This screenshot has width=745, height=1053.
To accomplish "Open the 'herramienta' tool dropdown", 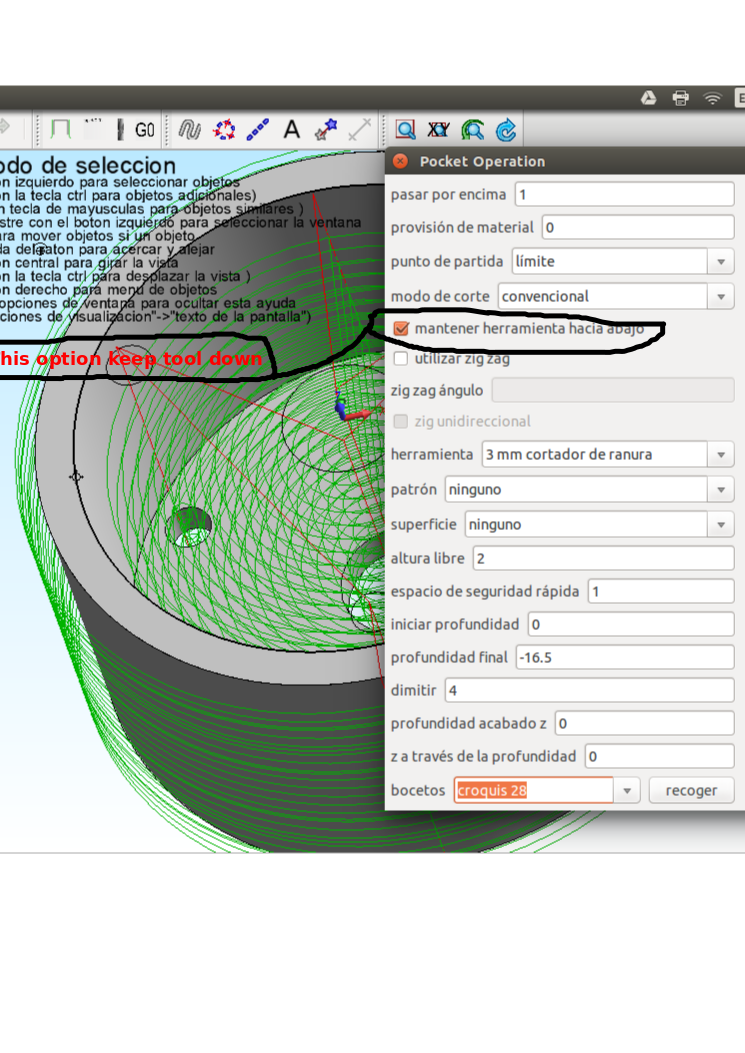I will 720,455.
